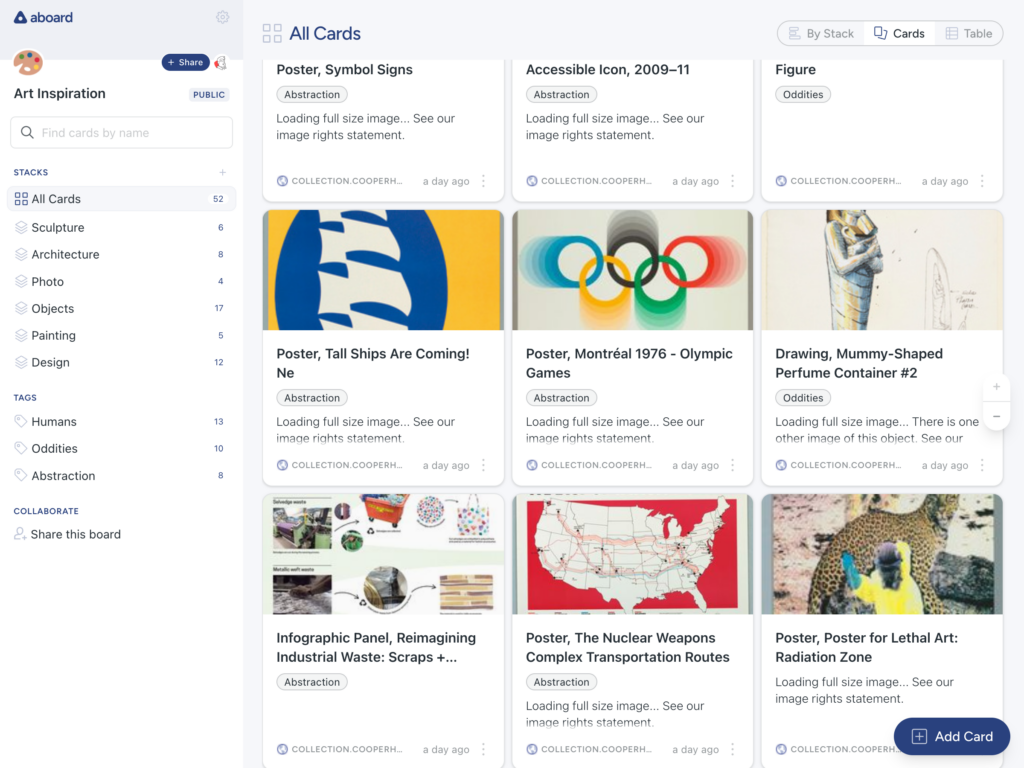Viewport: 1024px width, 768px height.
Task: Click the Share button
Action: click(x=185, y=63)
